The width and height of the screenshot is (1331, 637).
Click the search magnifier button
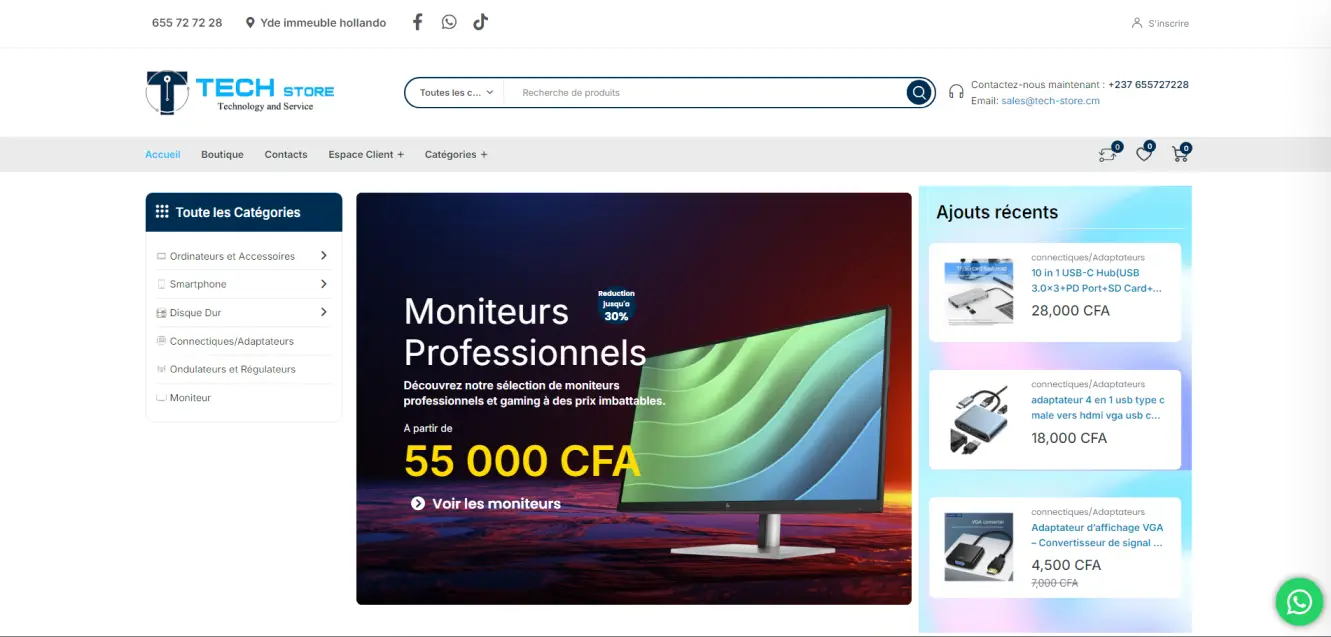[x=918, y=93]
